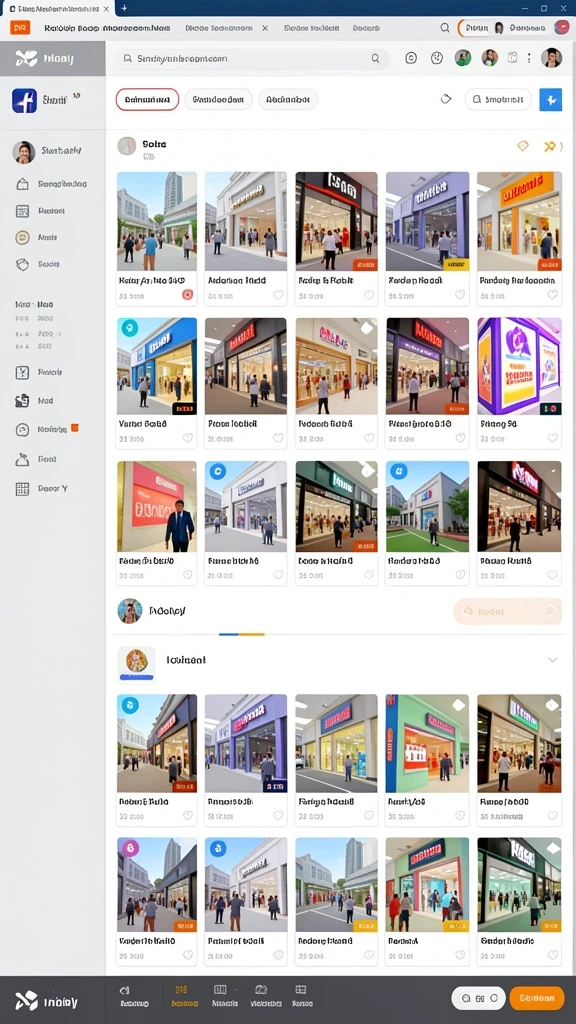The width and height of the screenshot is (576, 1024).
Task: Toggle the heart on the purple storefront card in the first row
Action: click(460, 295)
